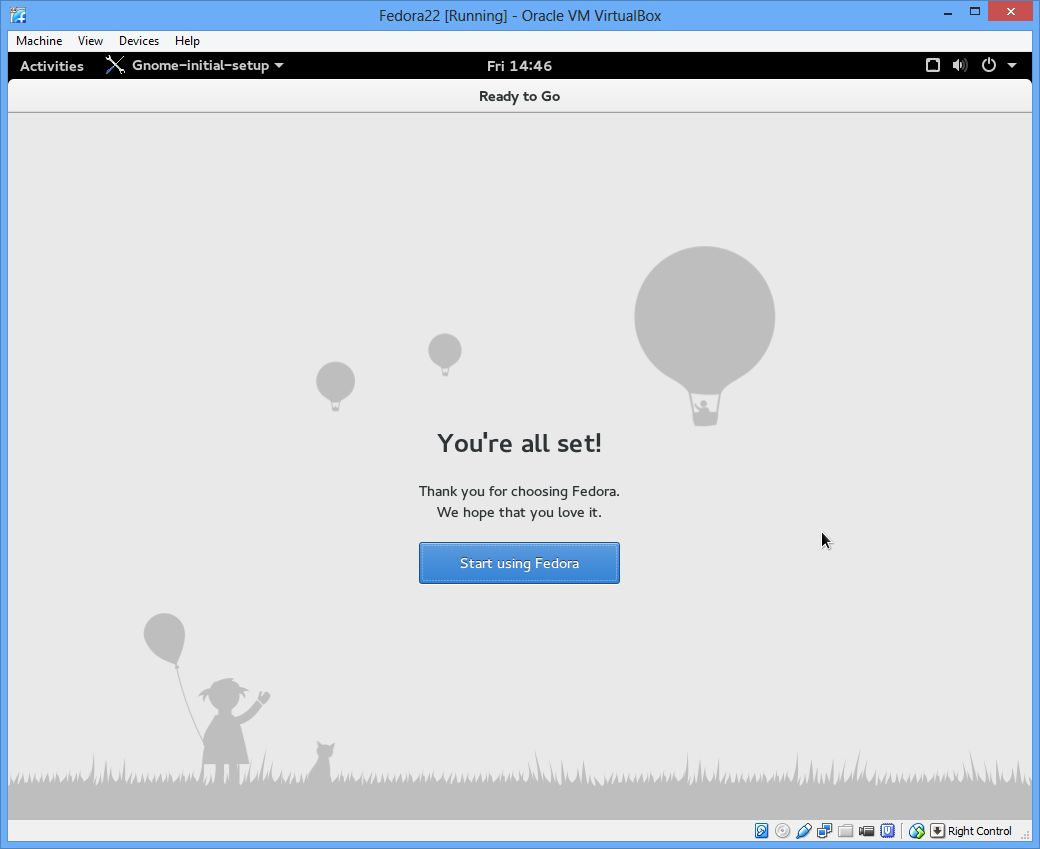This screenshot has width=1040, height=849.
Task: Click the CPU virtualization status icon
Action: [887, 830]
